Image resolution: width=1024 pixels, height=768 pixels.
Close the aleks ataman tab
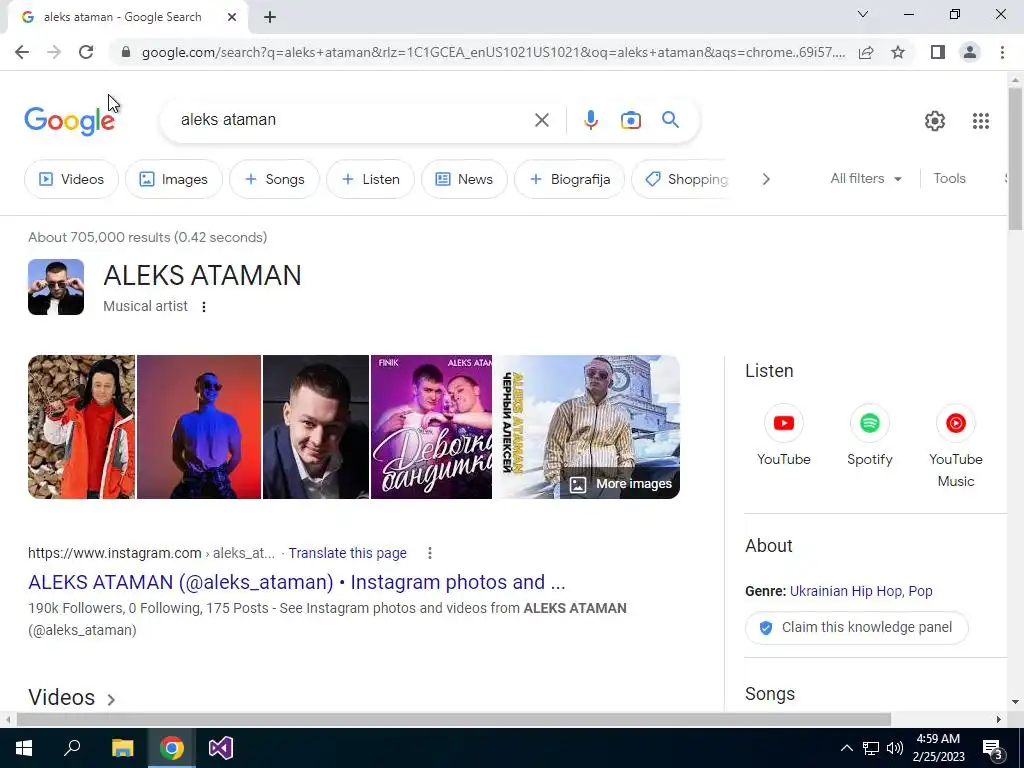tap(232, 18)
